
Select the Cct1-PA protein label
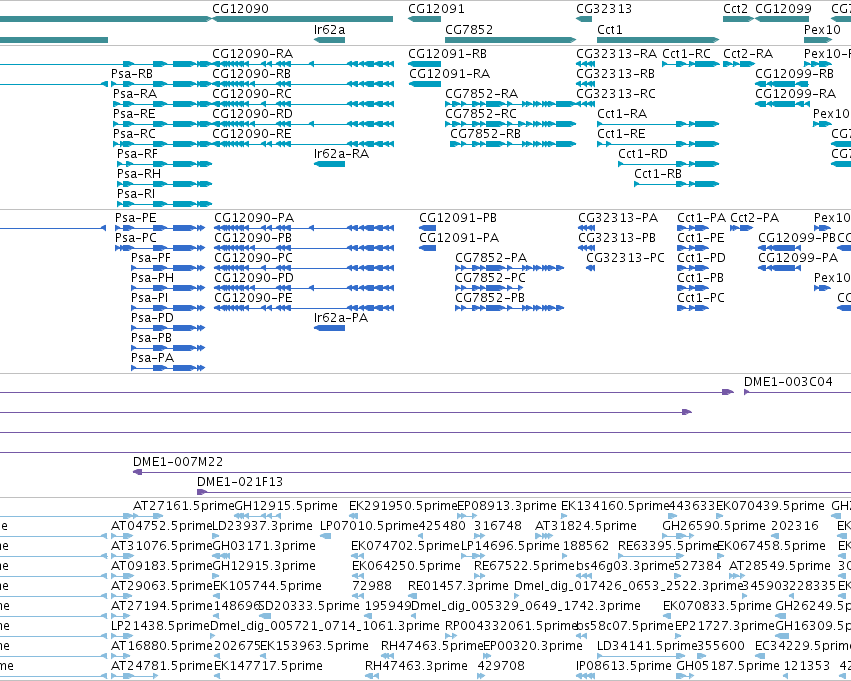click(x=701, y=218)
